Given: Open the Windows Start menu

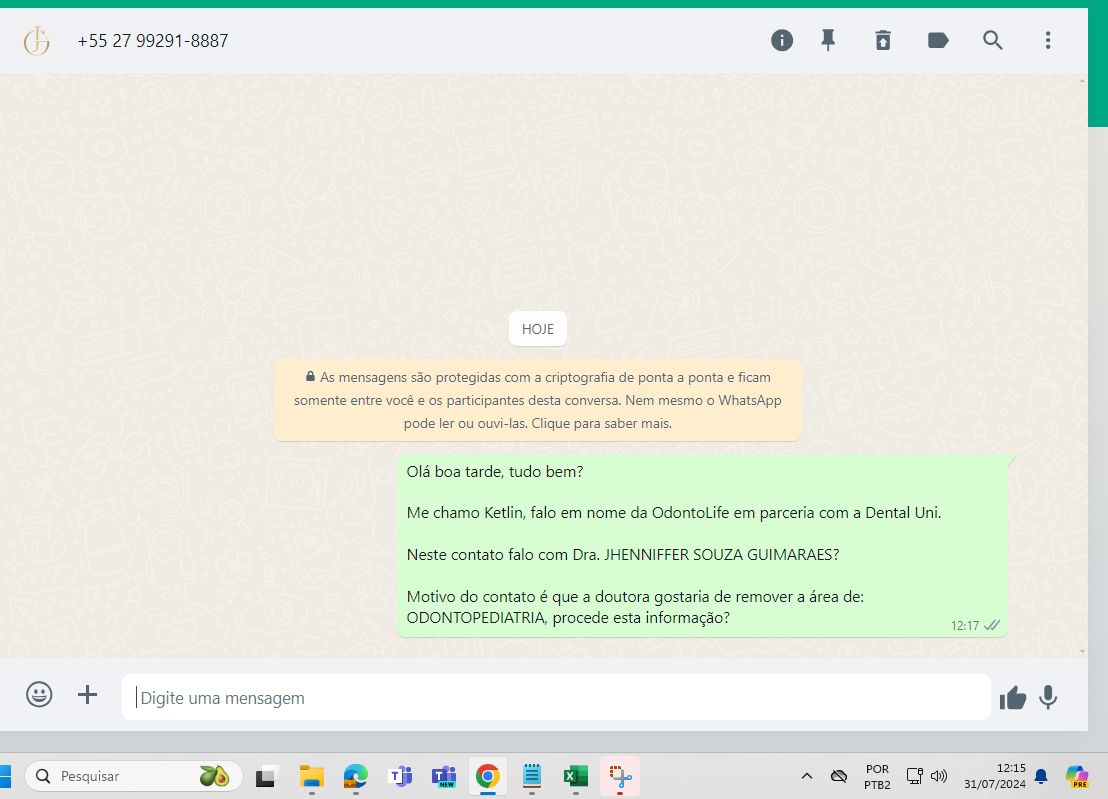Looking at the screenshot, I should coord(5,776).
